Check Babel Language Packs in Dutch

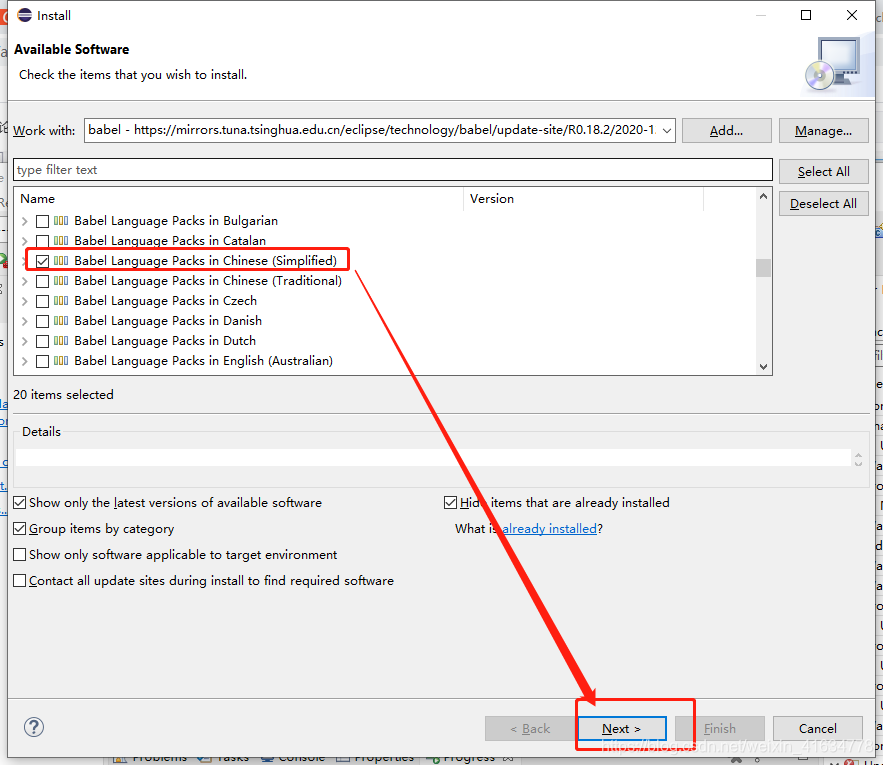pyautogui.click(x=42, y=341)
